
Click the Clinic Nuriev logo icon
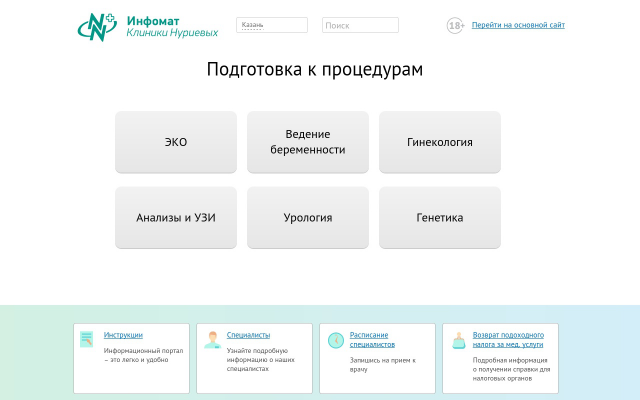pos(97,27)
